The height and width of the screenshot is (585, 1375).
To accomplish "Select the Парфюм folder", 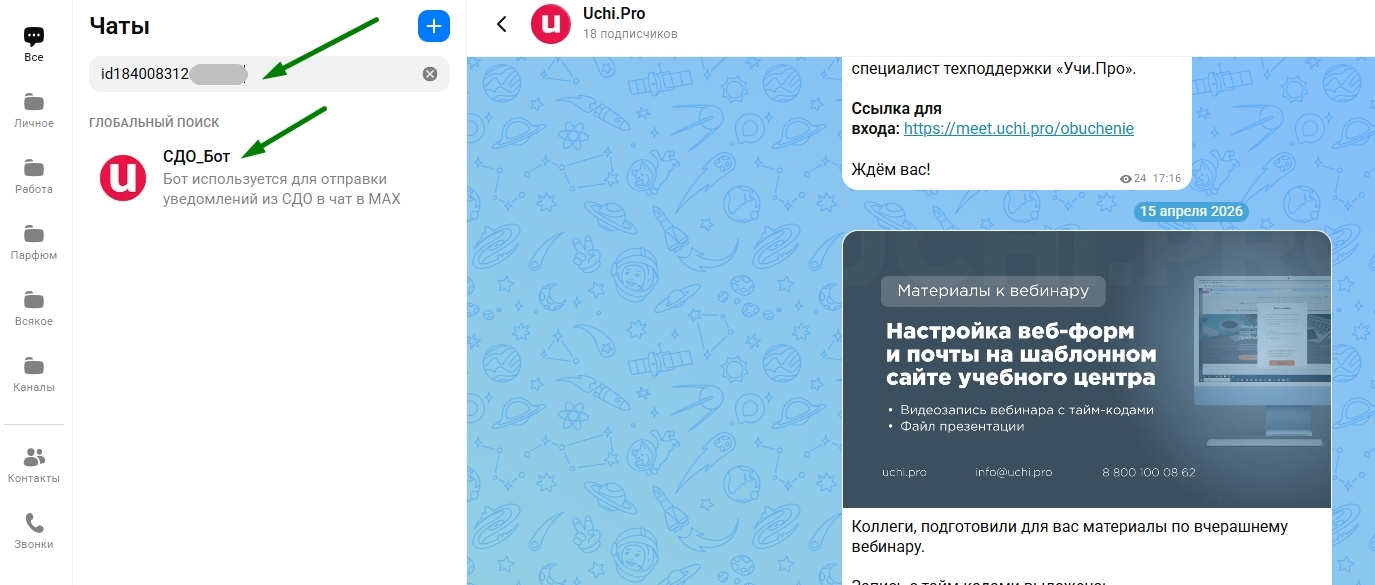I will click(x=34, y=240).
